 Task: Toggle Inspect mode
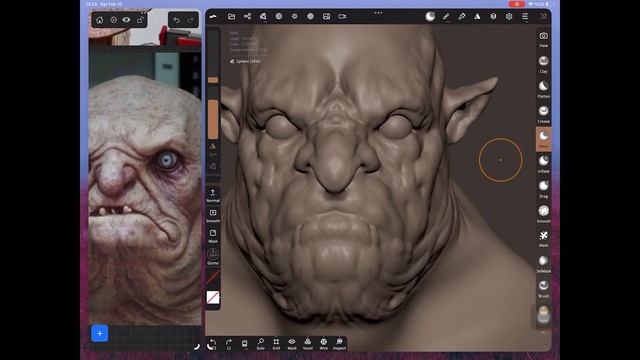coord(339,344)
